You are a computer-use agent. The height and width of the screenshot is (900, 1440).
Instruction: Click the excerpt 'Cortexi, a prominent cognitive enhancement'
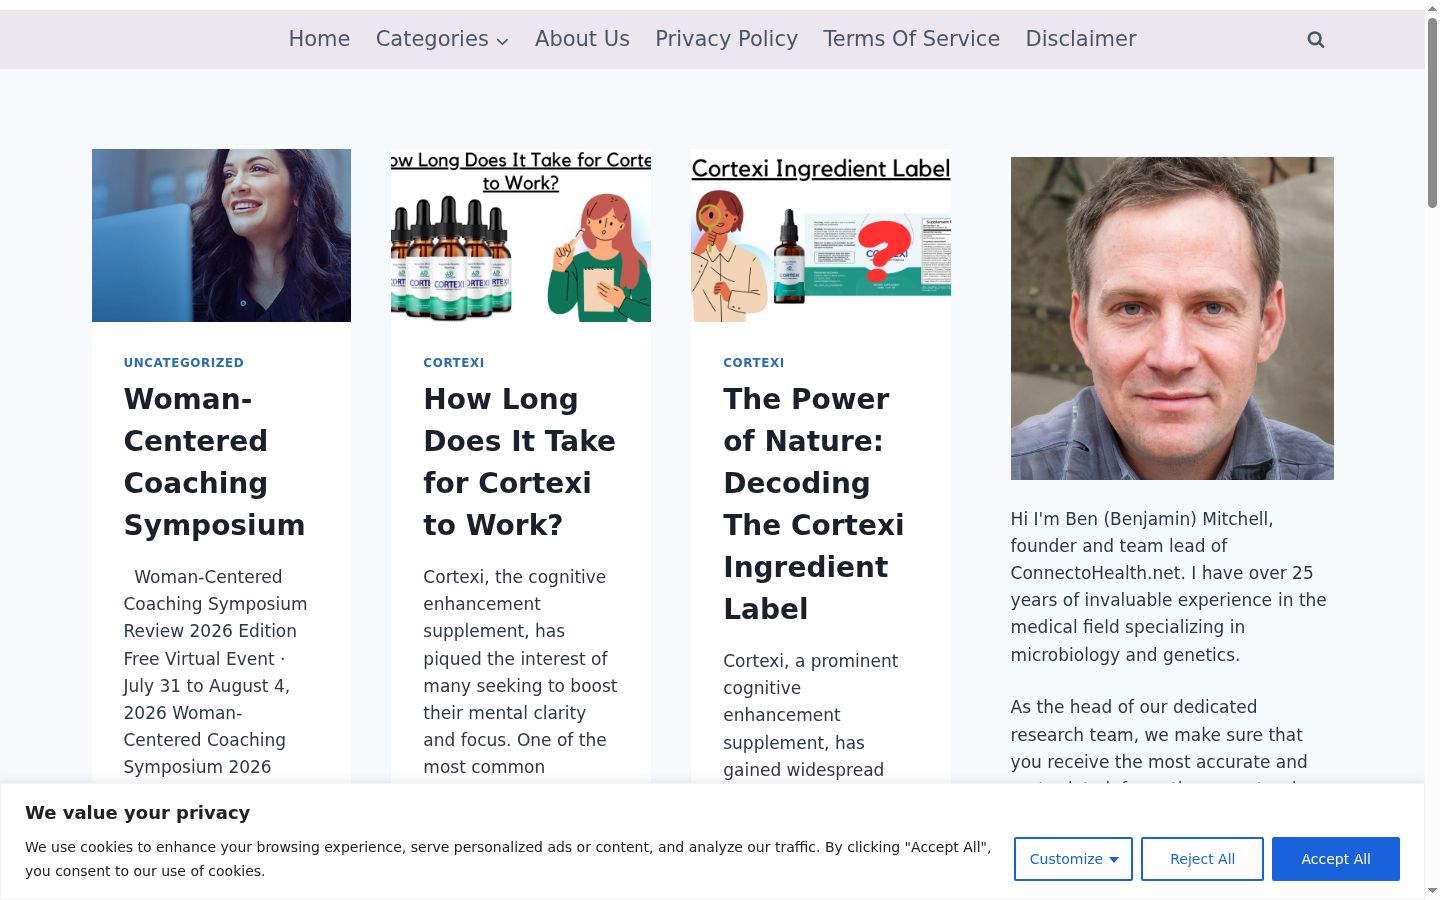[x=811, y=715]
